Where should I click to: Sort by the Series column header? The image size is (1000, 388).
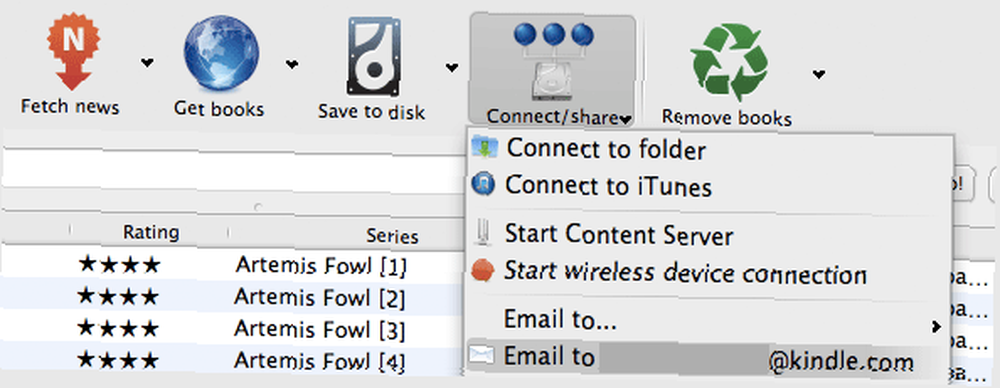click(392, 236)
